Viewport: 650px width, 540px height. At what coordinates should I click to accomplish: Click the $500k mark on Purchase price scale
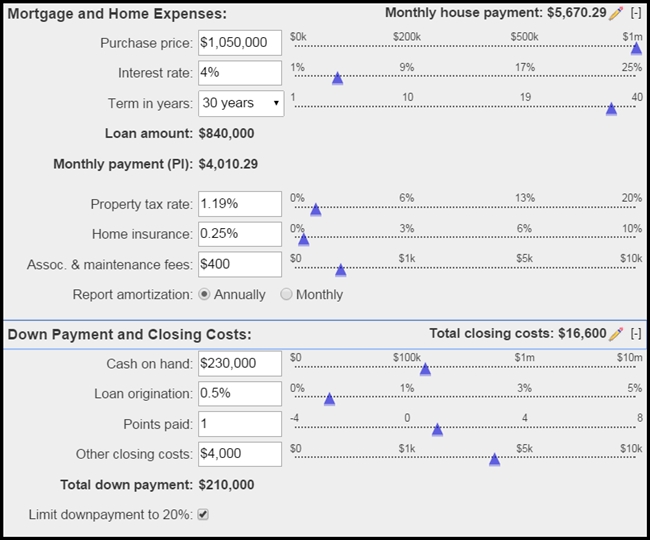524,37
